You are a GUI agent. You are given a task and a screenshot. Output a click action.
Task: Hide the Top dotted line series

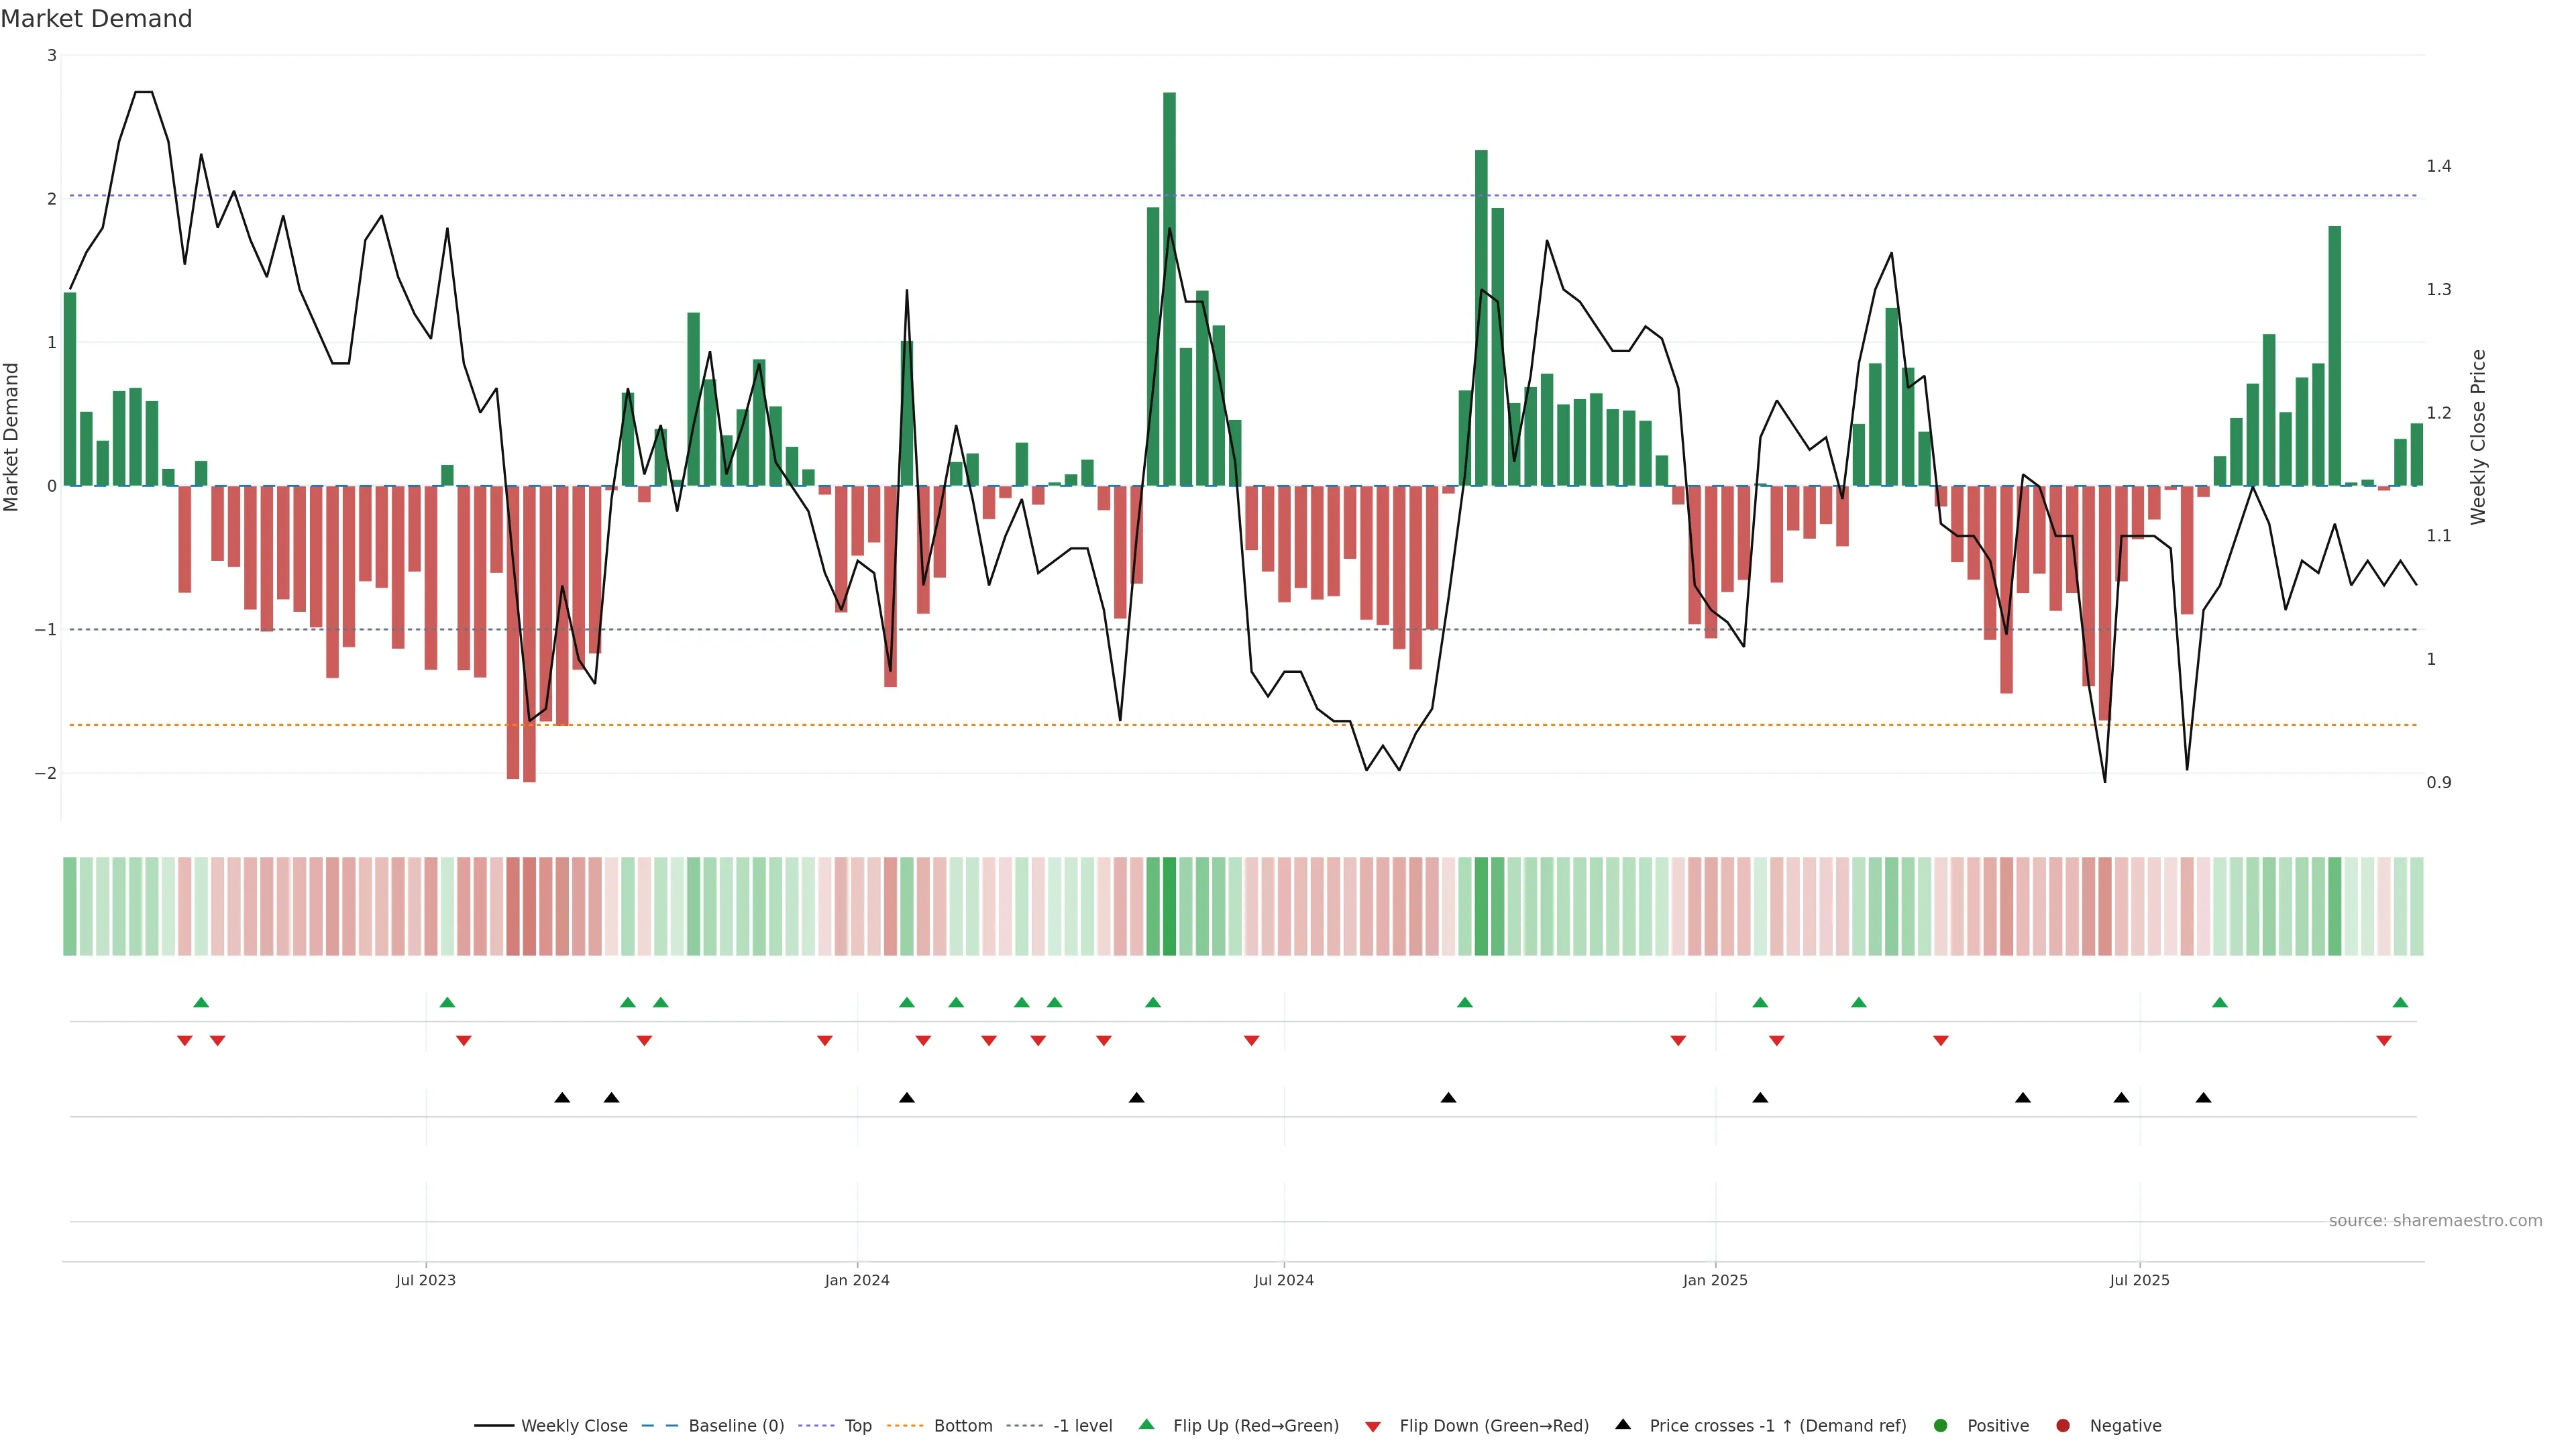click(857, 1426)
